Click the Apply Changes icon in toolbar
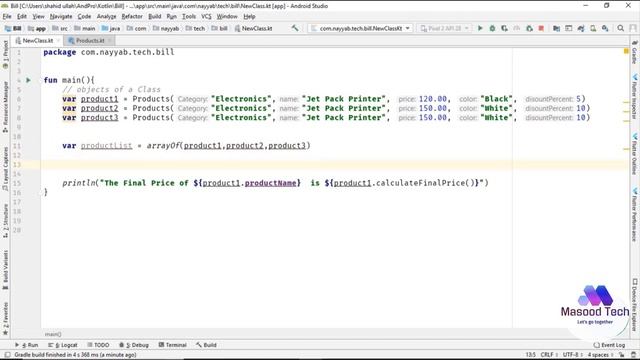Screen dimensions: 640x360 tap(529, 28)
